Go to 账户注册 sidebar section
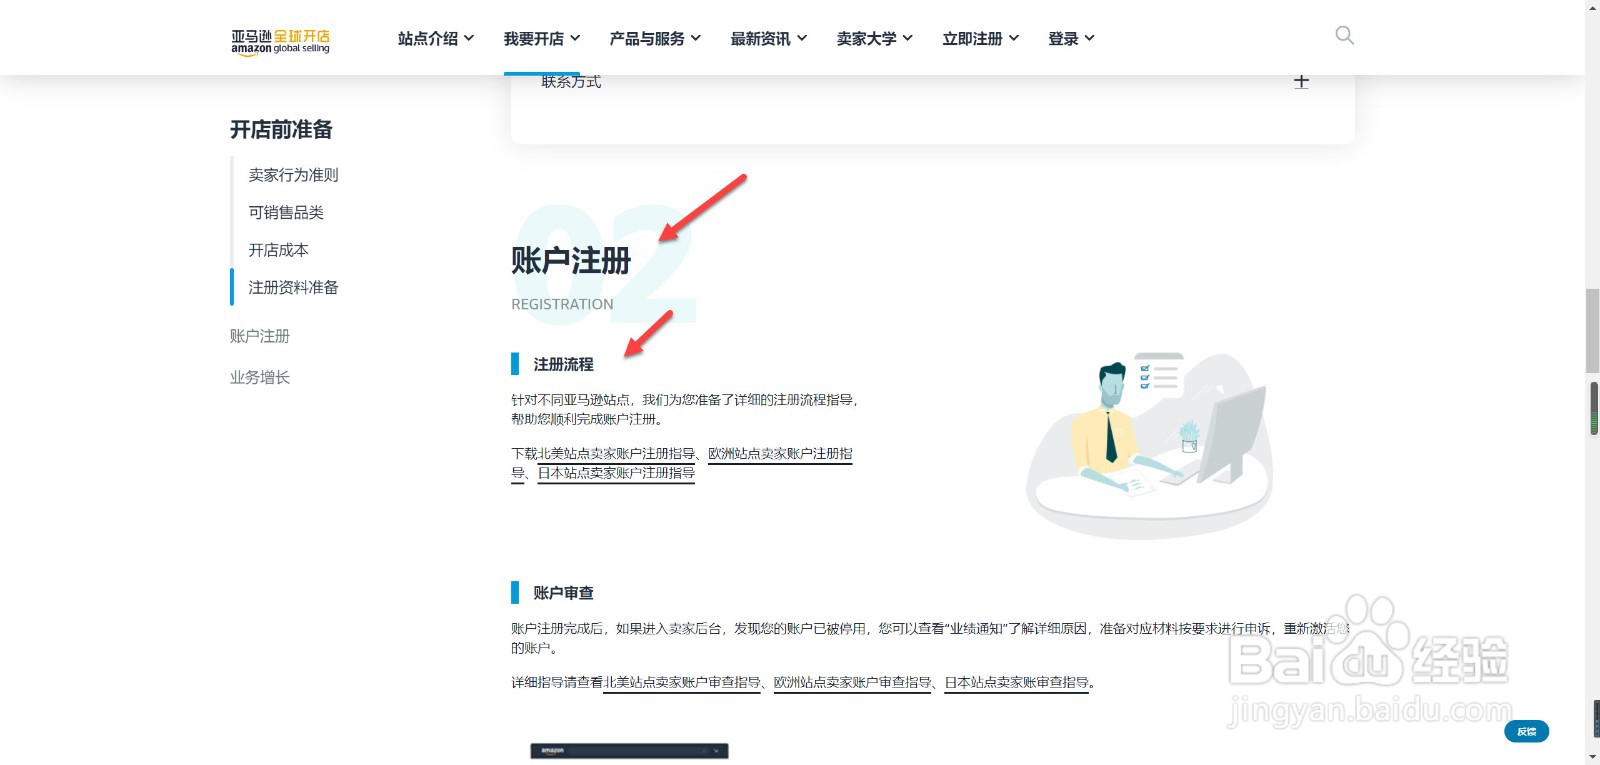1600x765 pixels. [260, 336]
